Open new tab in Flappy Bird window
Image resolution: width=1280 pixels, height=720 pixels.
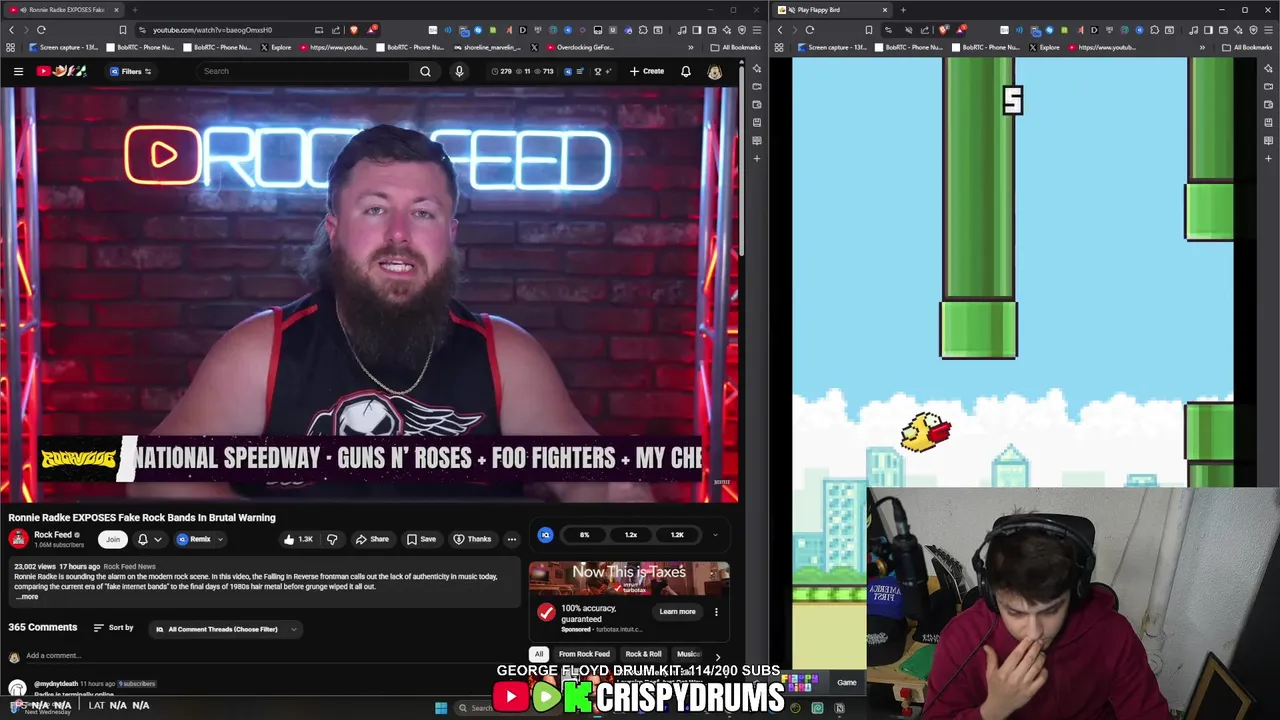click(902, 10)
